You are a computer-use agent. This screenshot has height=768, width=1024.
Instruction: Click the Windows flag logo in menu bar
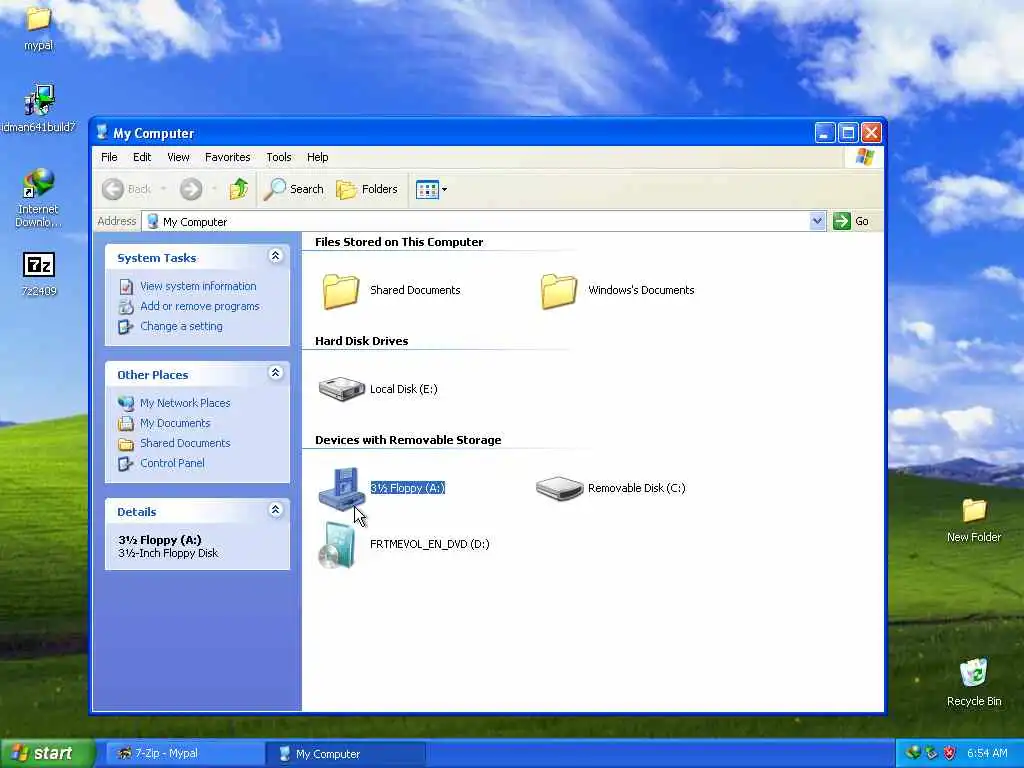(x=864, y=157)
